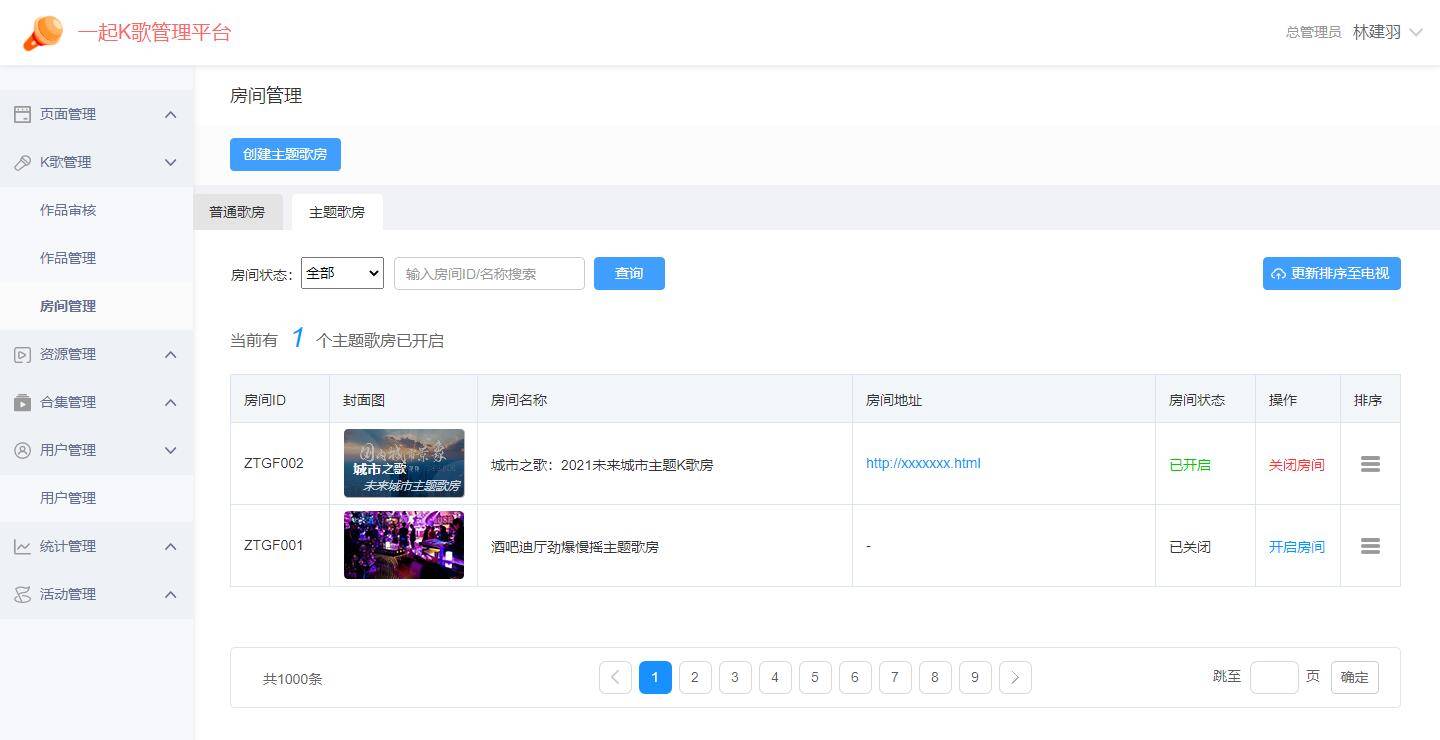The image size is (1440, 740).
Task: Click the 资源管理 play icon
Action: (x=22, y=354)
